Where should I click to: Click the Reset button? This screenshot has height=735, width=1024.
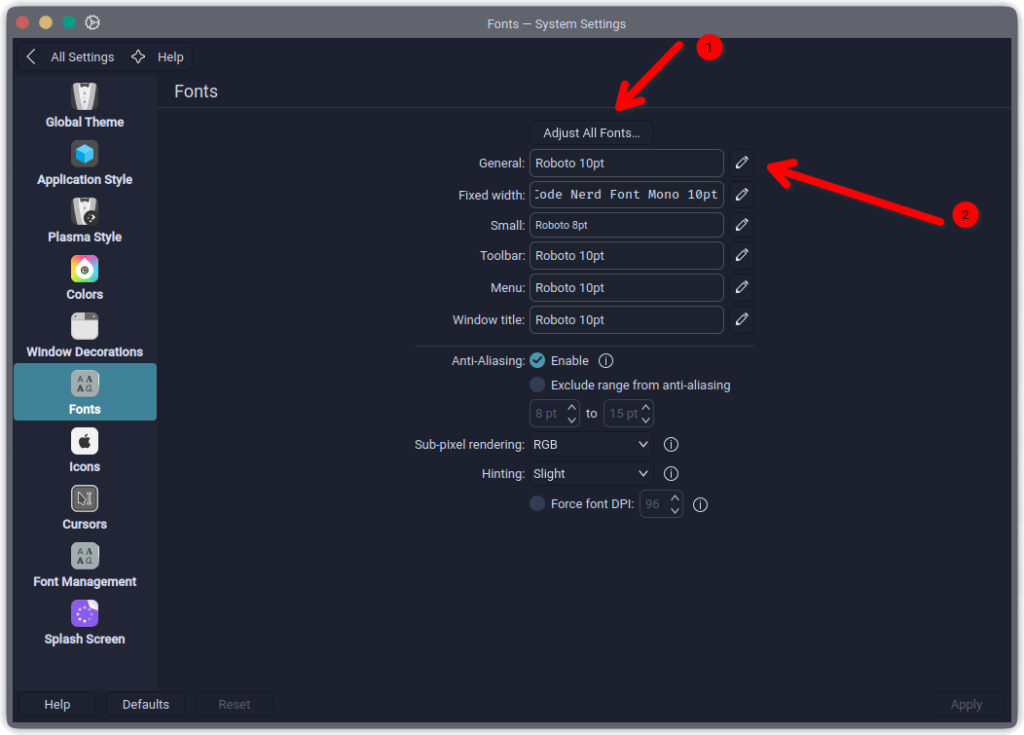coord(234,704)
